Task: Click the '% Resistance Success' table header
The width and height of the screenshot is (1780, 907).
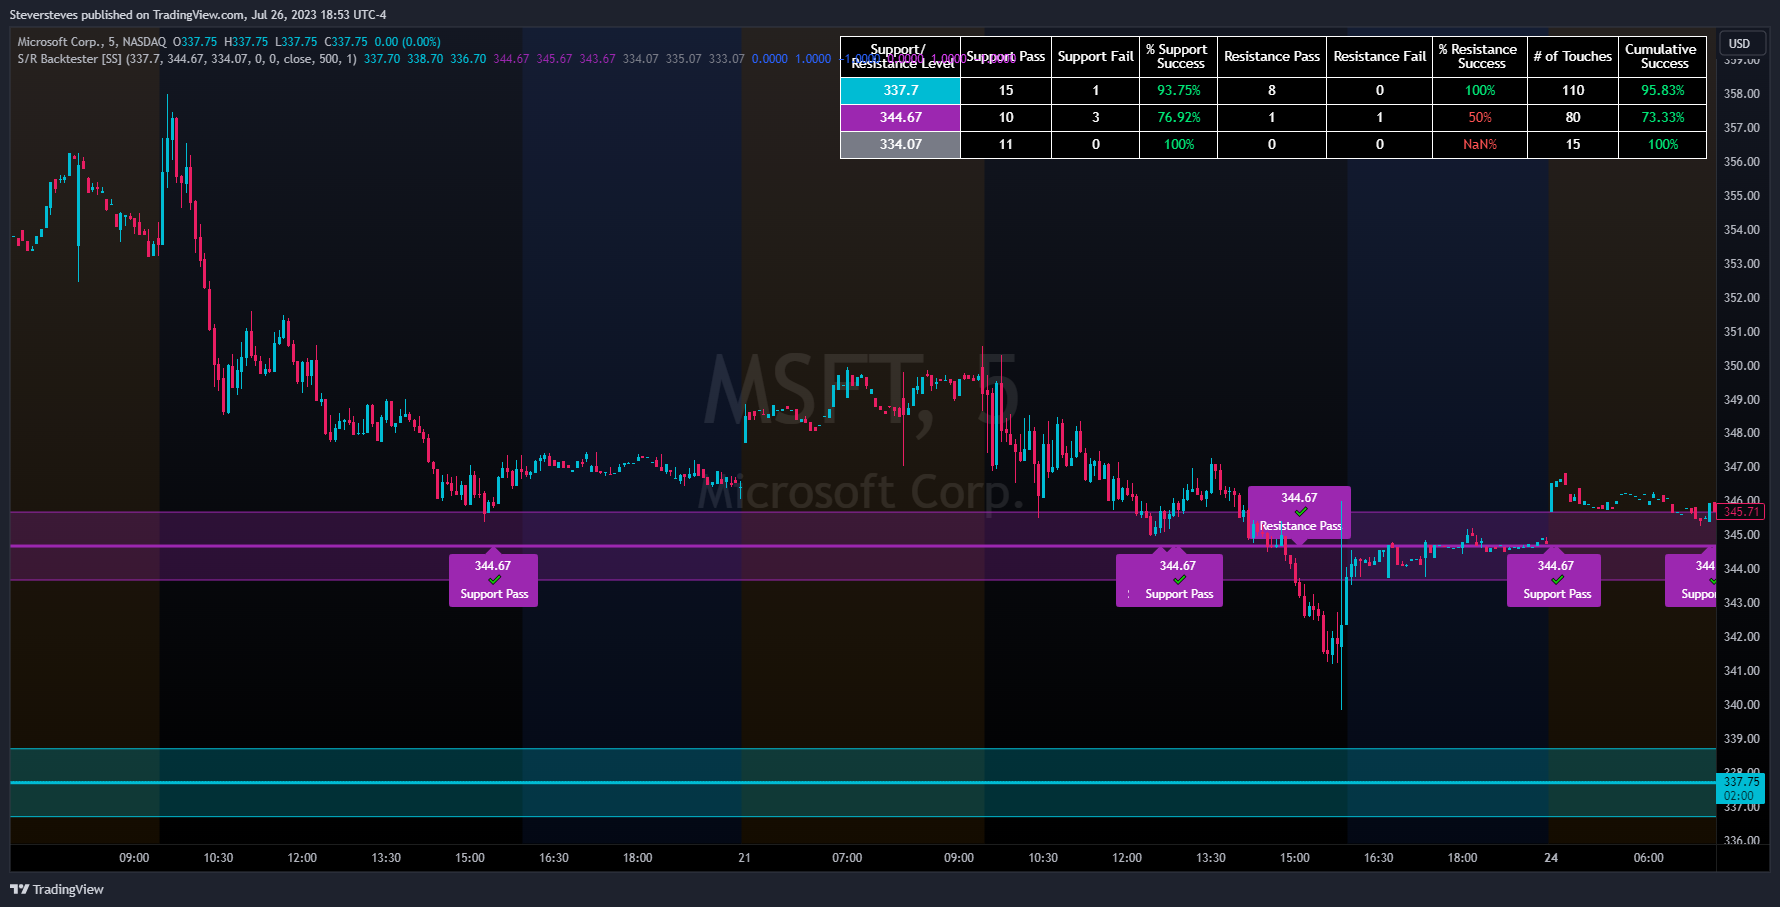Action: (x=1479, y=57)
